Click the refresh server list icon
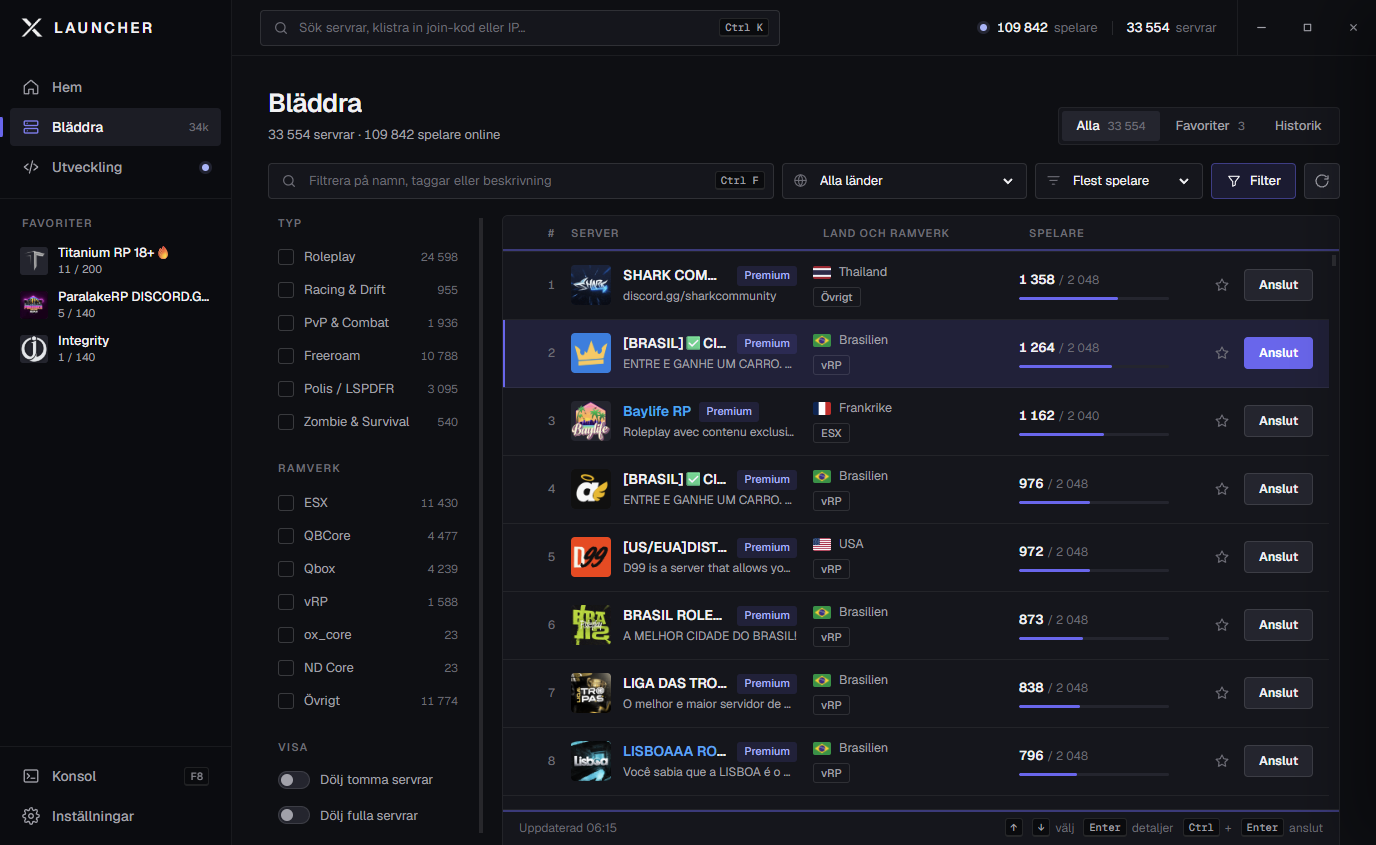 click(x=1321, y=181)
